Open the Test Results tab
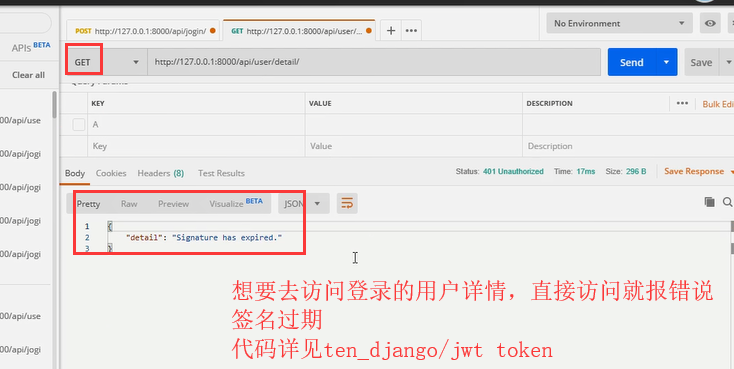 pyautogui.click(x=221, y=173)
